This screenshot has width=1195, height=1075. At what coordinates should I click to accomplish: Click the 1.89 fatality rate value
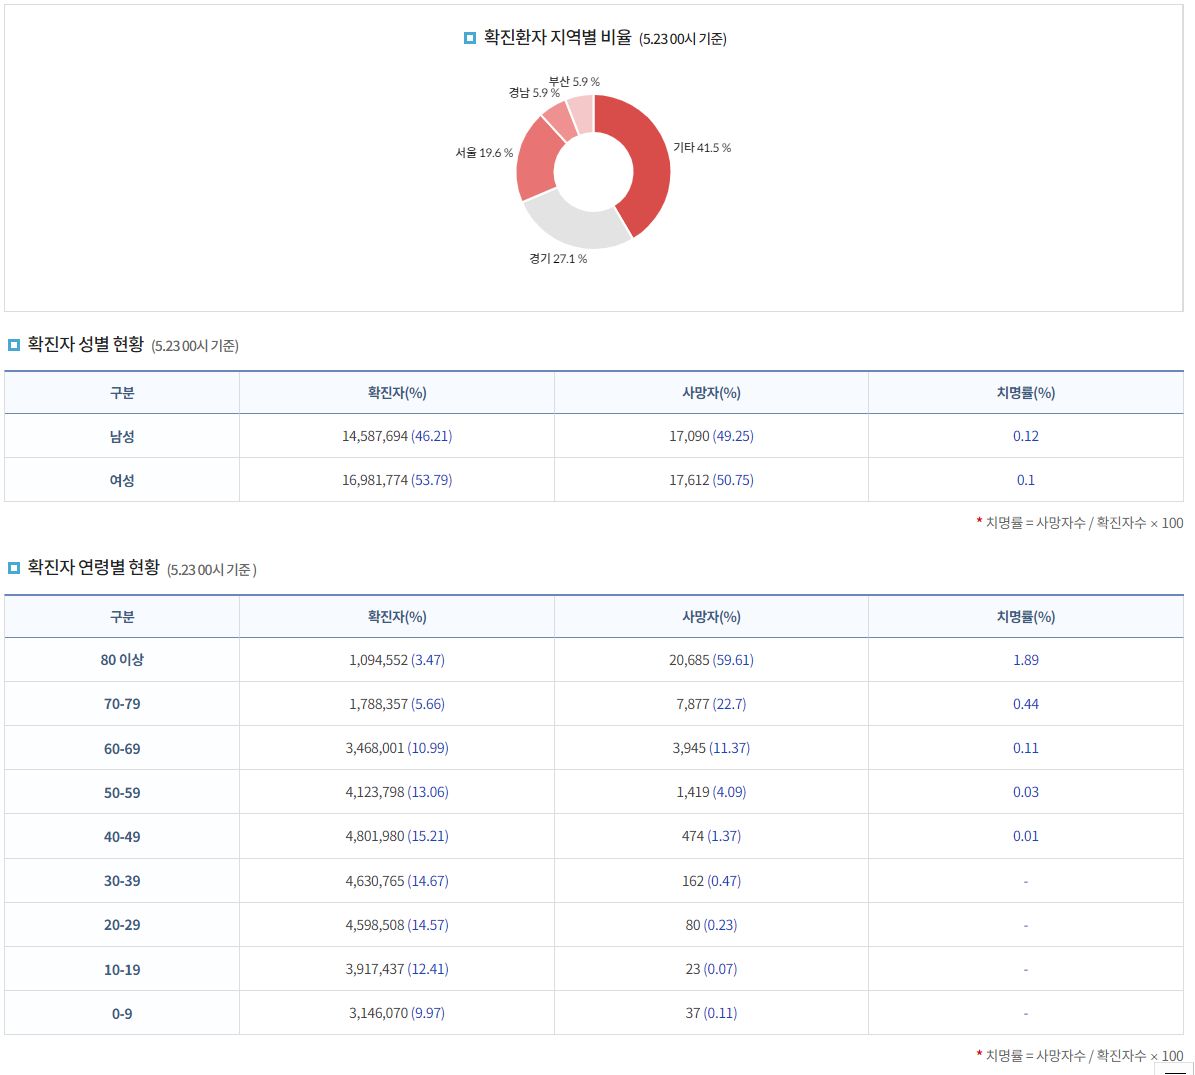tap(1026, 660)
